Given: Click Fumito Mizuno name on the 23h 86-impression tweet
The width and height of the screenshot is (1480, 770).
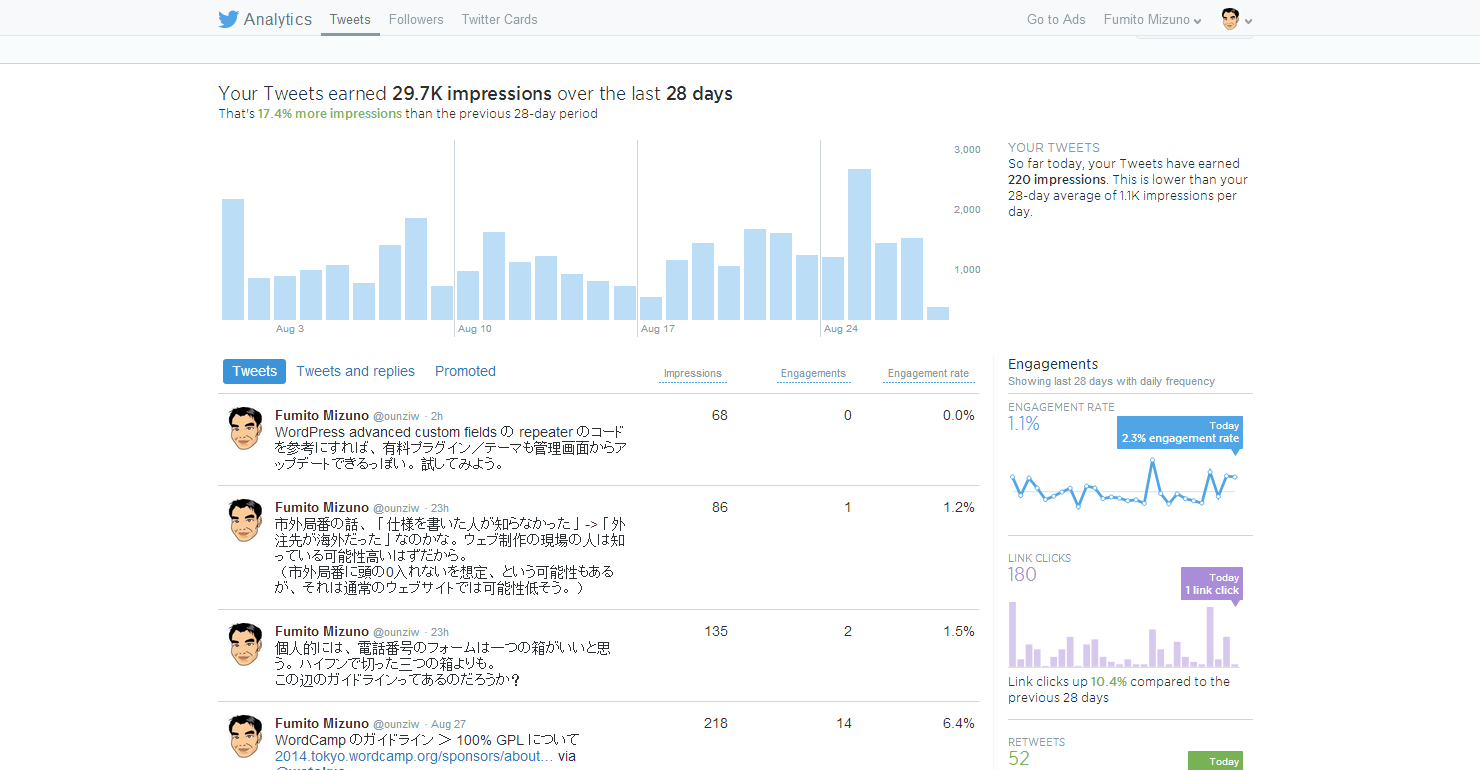Looking at the screenshot, I should (x=322, y=508).
